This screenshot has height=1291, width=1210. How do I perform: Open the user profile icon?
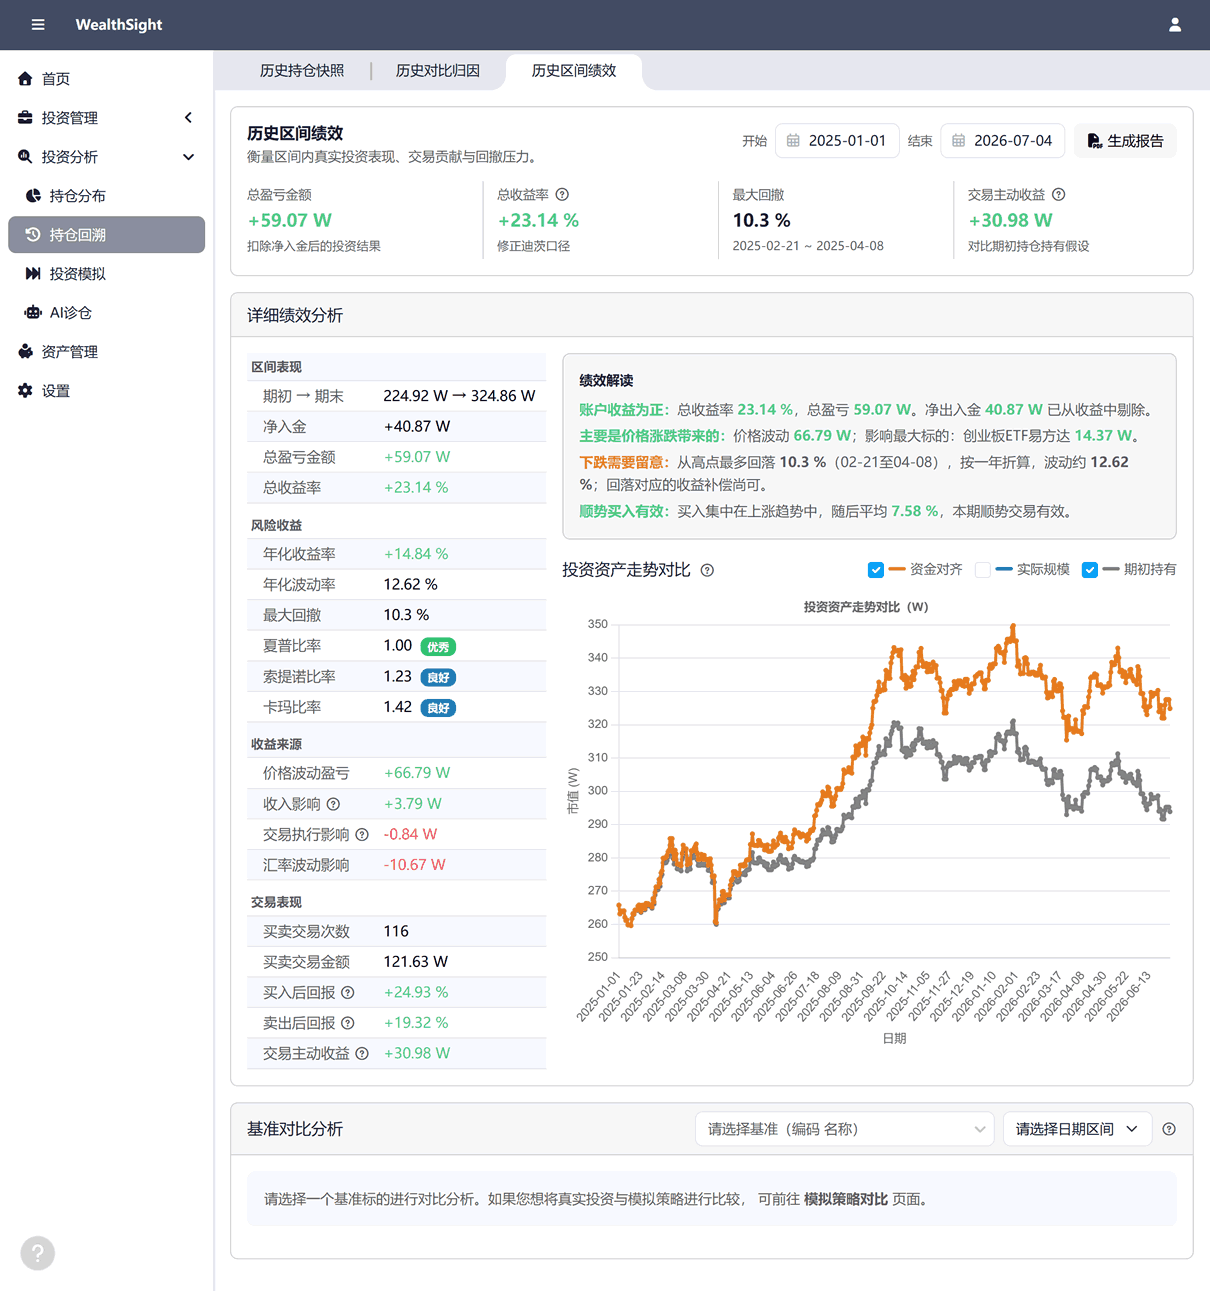1175,25
